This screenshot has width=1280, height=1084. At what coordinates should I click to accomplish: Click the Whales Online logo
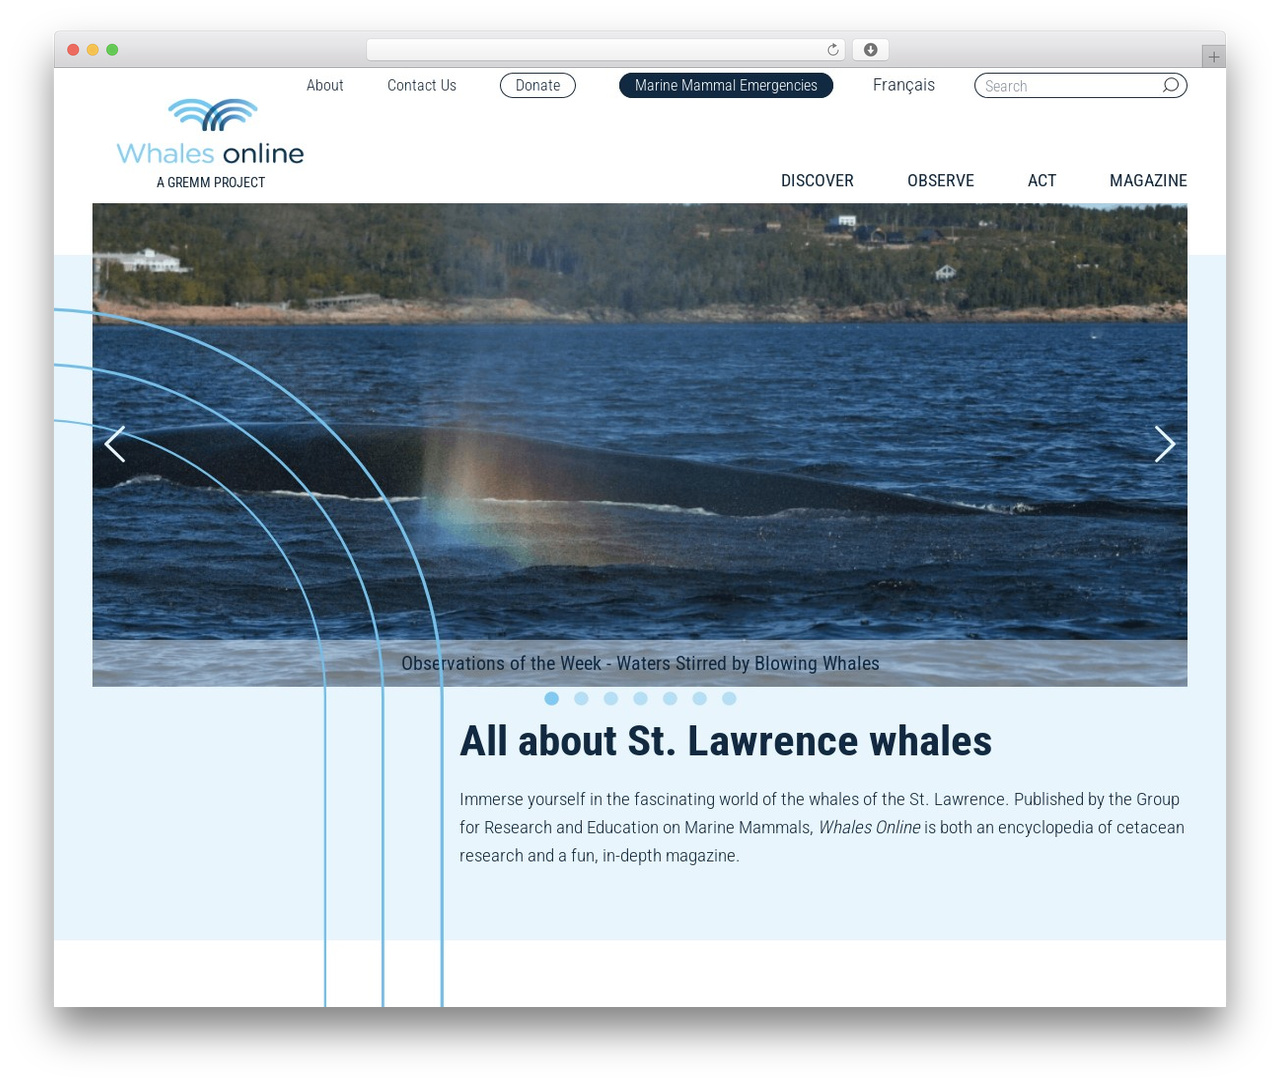(x=210, y=144)
